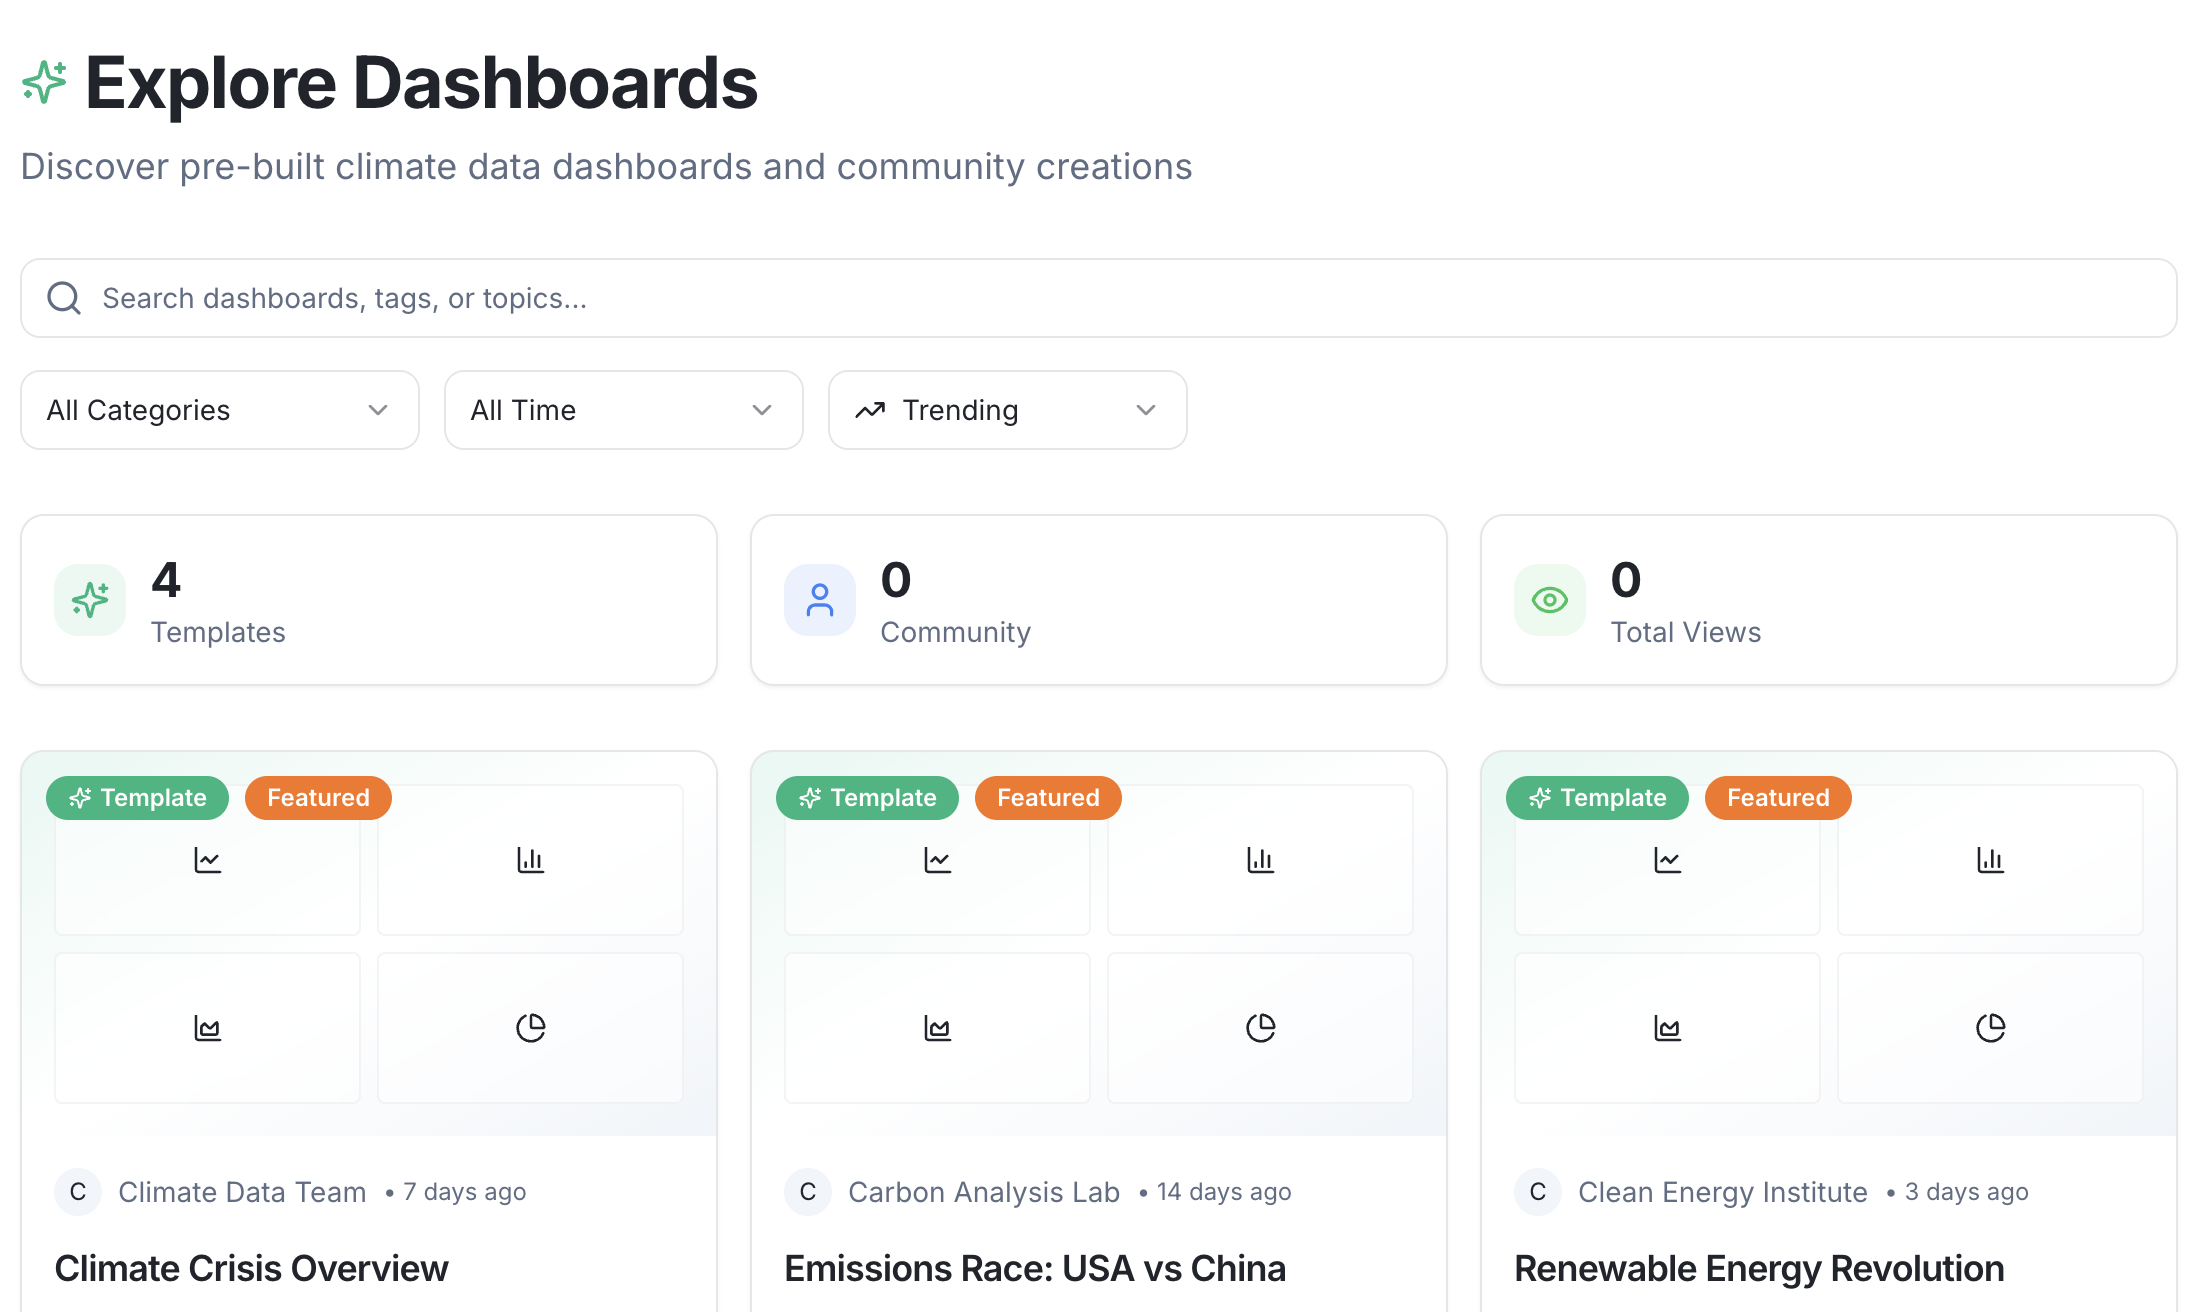Click the sparkle icon beside Explore Dashboards
This screenshot has height=1312, width=2202.
point(45,83)
